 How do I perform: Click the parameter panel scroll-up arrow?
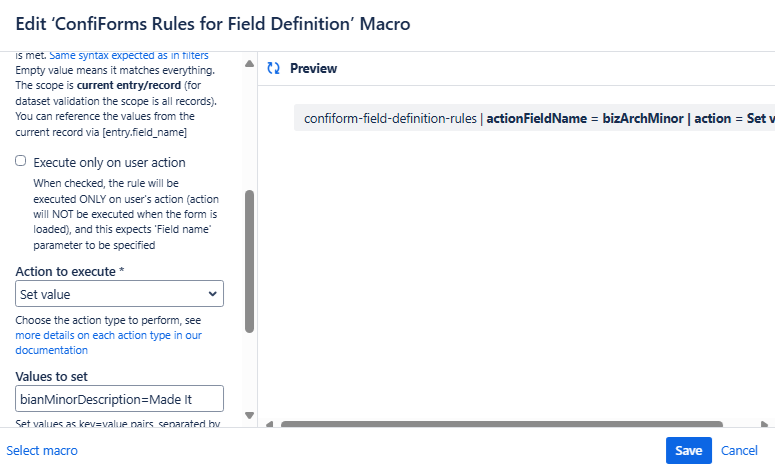coord(250,64)
